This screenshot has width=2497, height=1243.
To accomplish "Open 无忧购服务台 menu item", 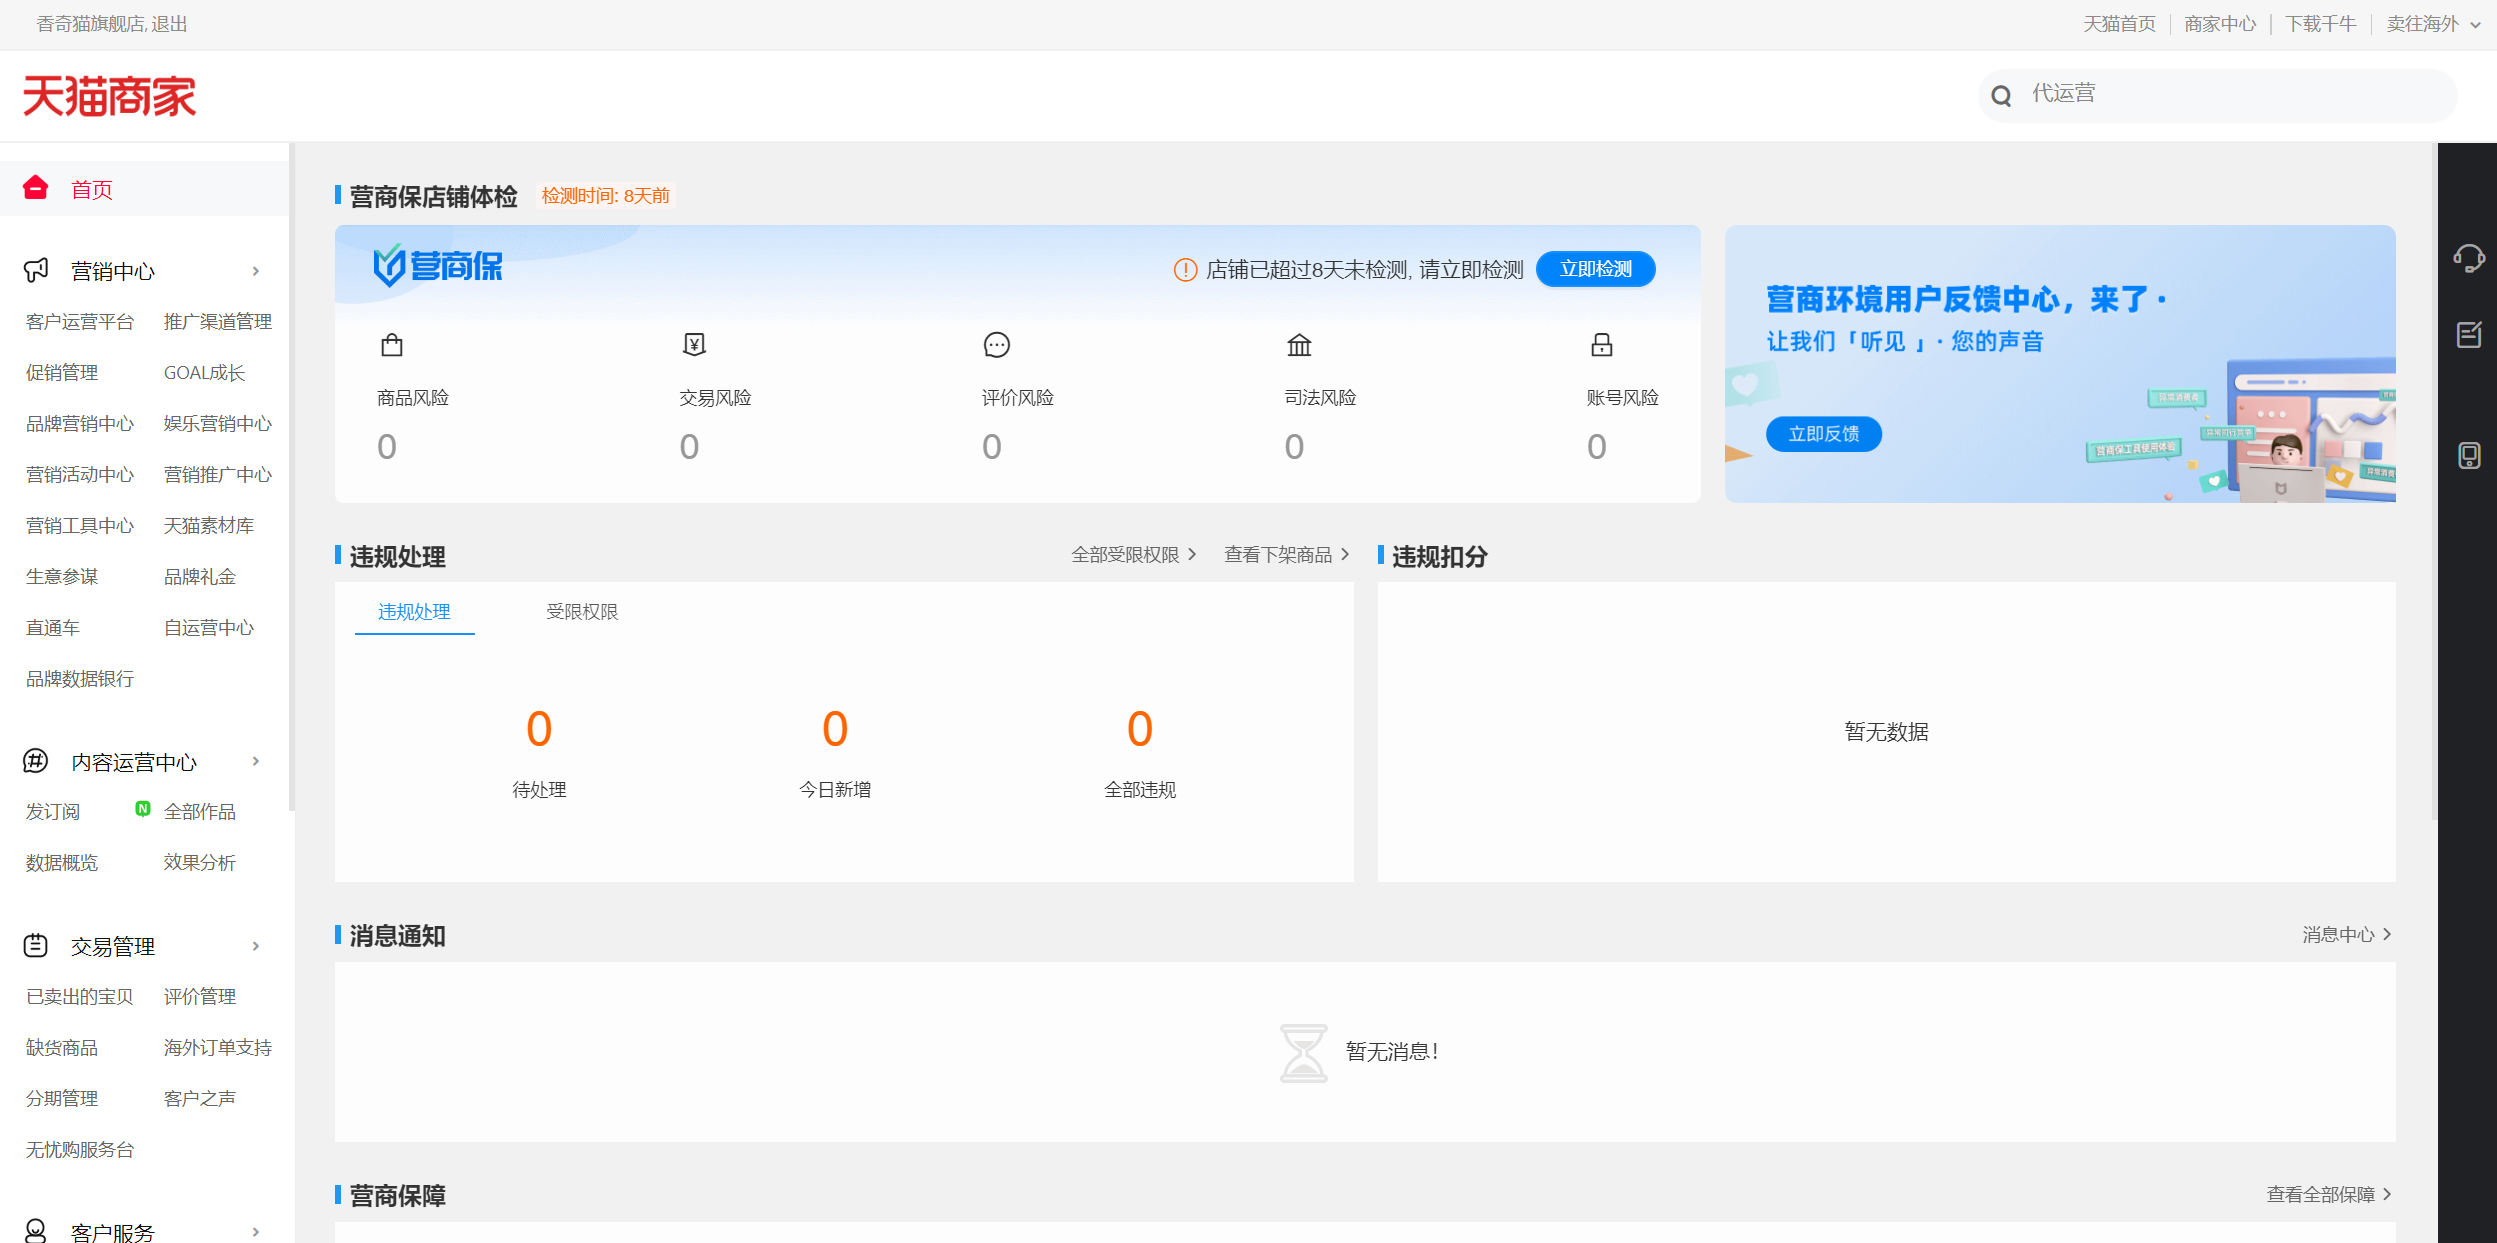I will [80, 1149].
